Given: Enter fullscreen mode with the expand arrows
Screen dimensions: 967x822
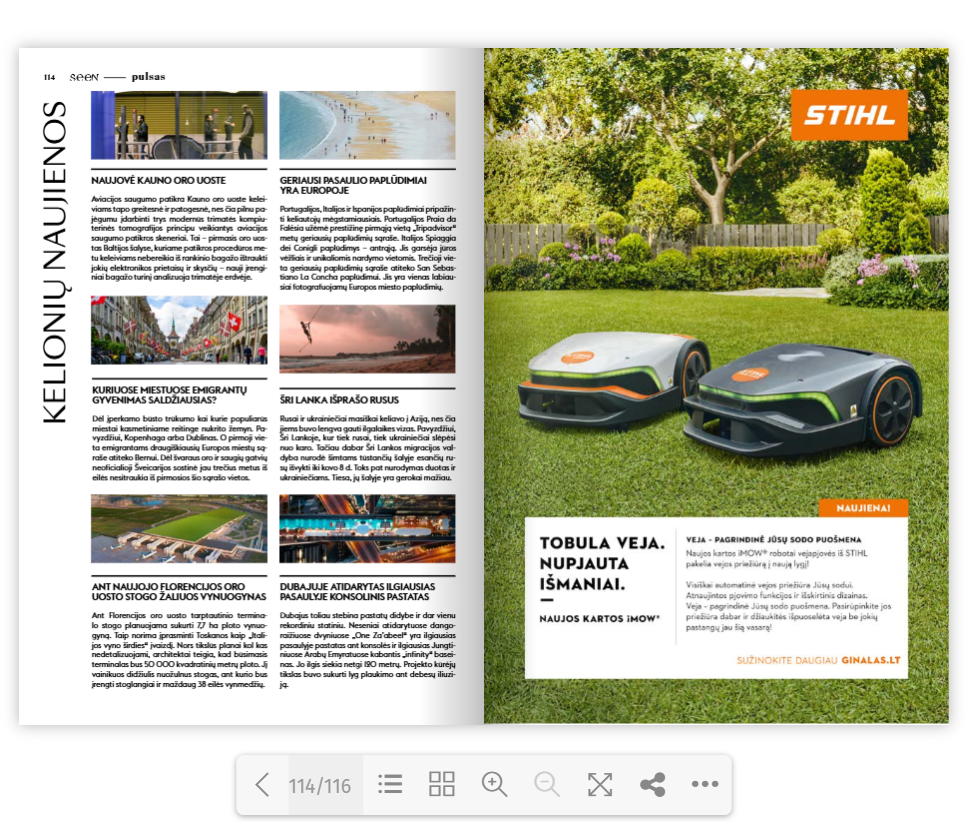Looking at the screenshot, I should 600,785.
